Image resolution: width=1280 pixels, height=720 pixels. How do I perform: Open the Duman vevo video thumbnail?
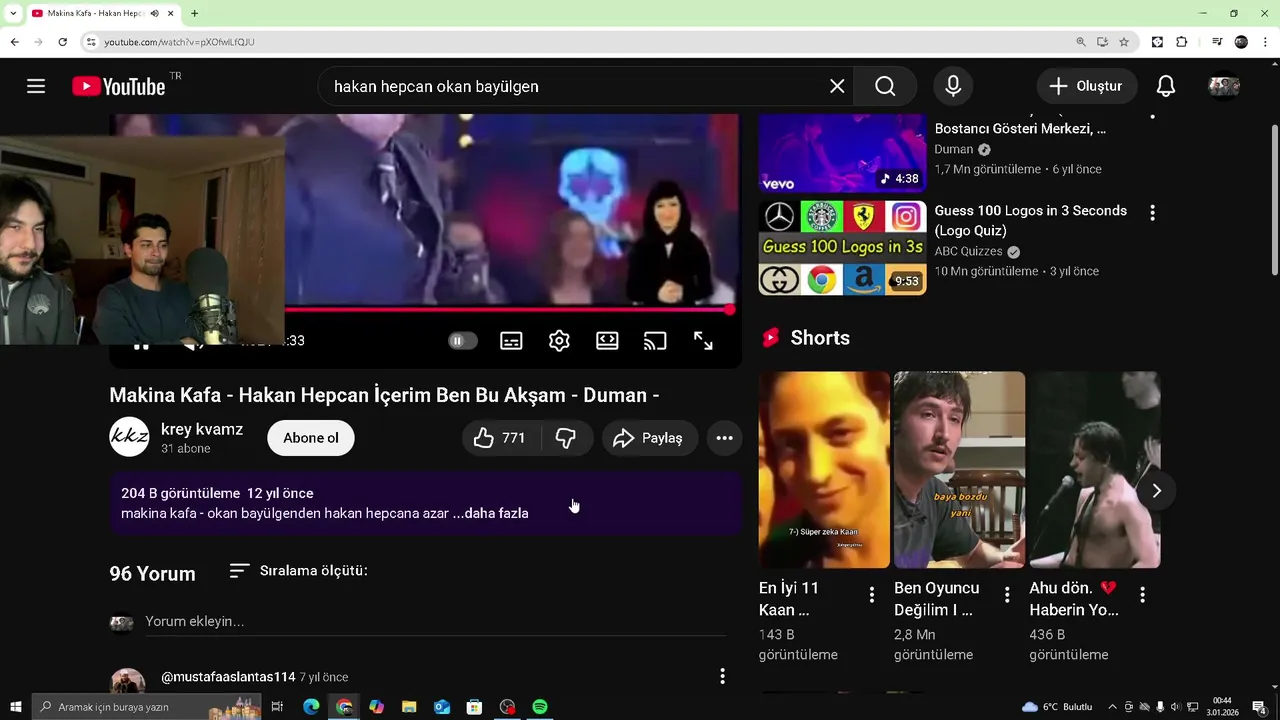click(842, 153)
